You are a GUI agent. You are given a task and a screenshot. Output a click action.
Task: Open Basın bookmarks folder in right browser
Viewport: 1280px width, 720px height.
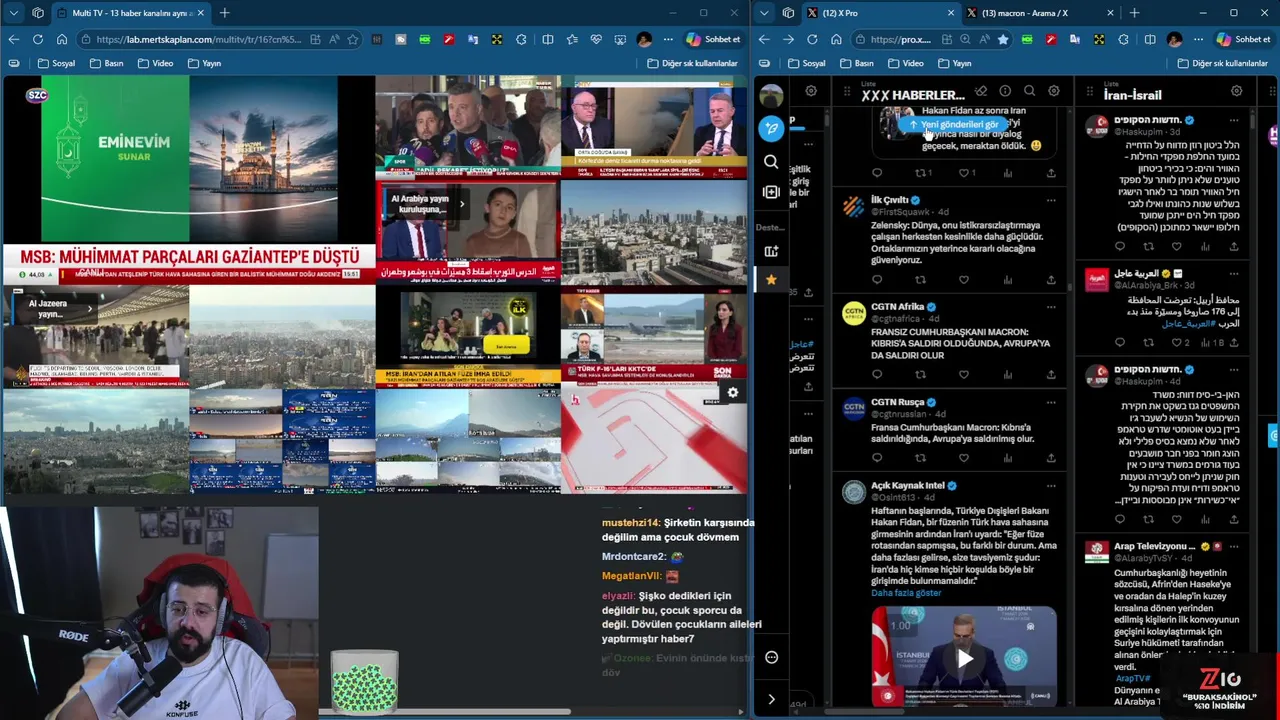(x=856, y=63)
